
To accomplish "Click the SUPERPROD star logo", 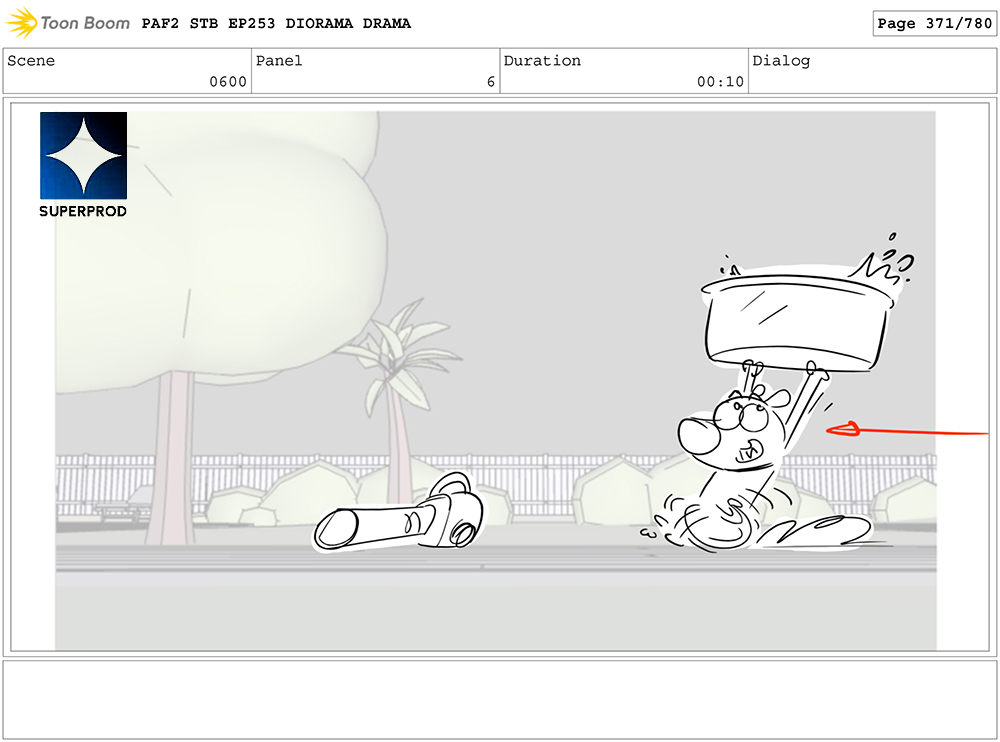I will pos(84,156).
